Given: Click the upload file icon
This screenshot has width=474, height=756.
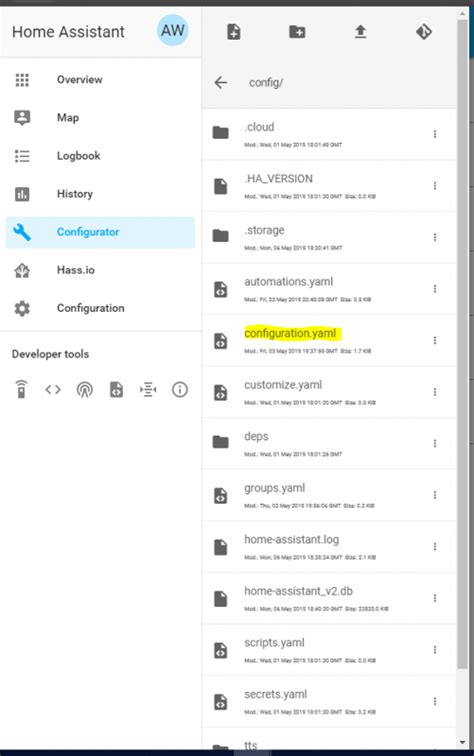Looking at the screenshot, I should [360, 32].
